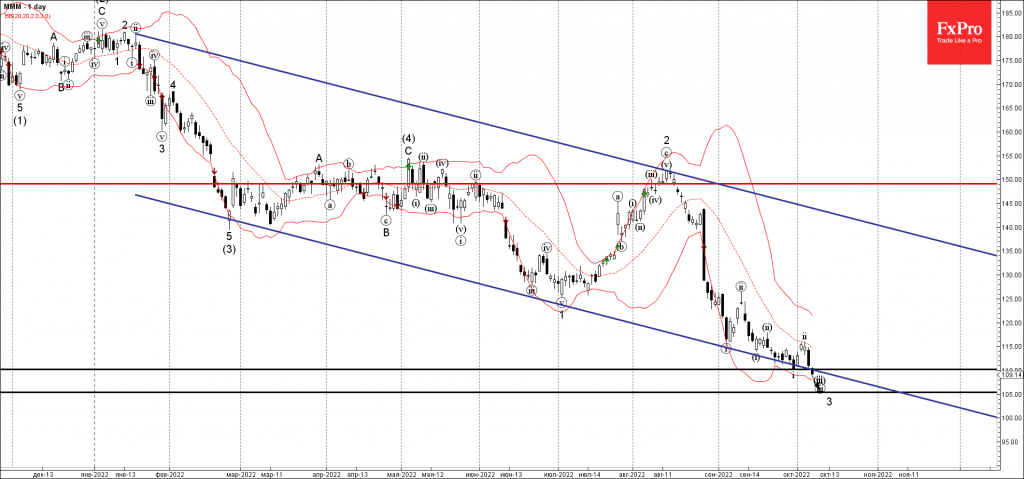Click the circled 'b' wave label near April 2022
This screenshot has width=1024, height=479.
click(348, 163)
